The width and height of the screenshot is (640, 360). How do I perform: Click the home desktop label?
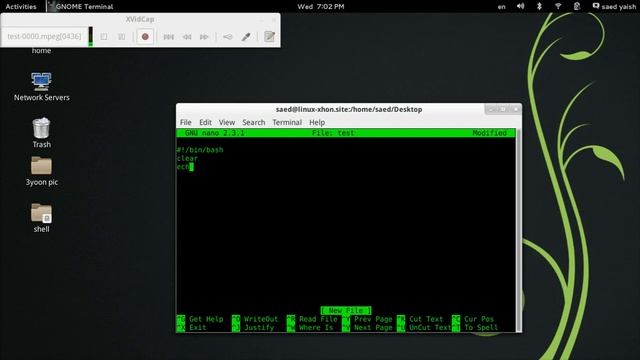pyautogui.click(x=41, y=51)
